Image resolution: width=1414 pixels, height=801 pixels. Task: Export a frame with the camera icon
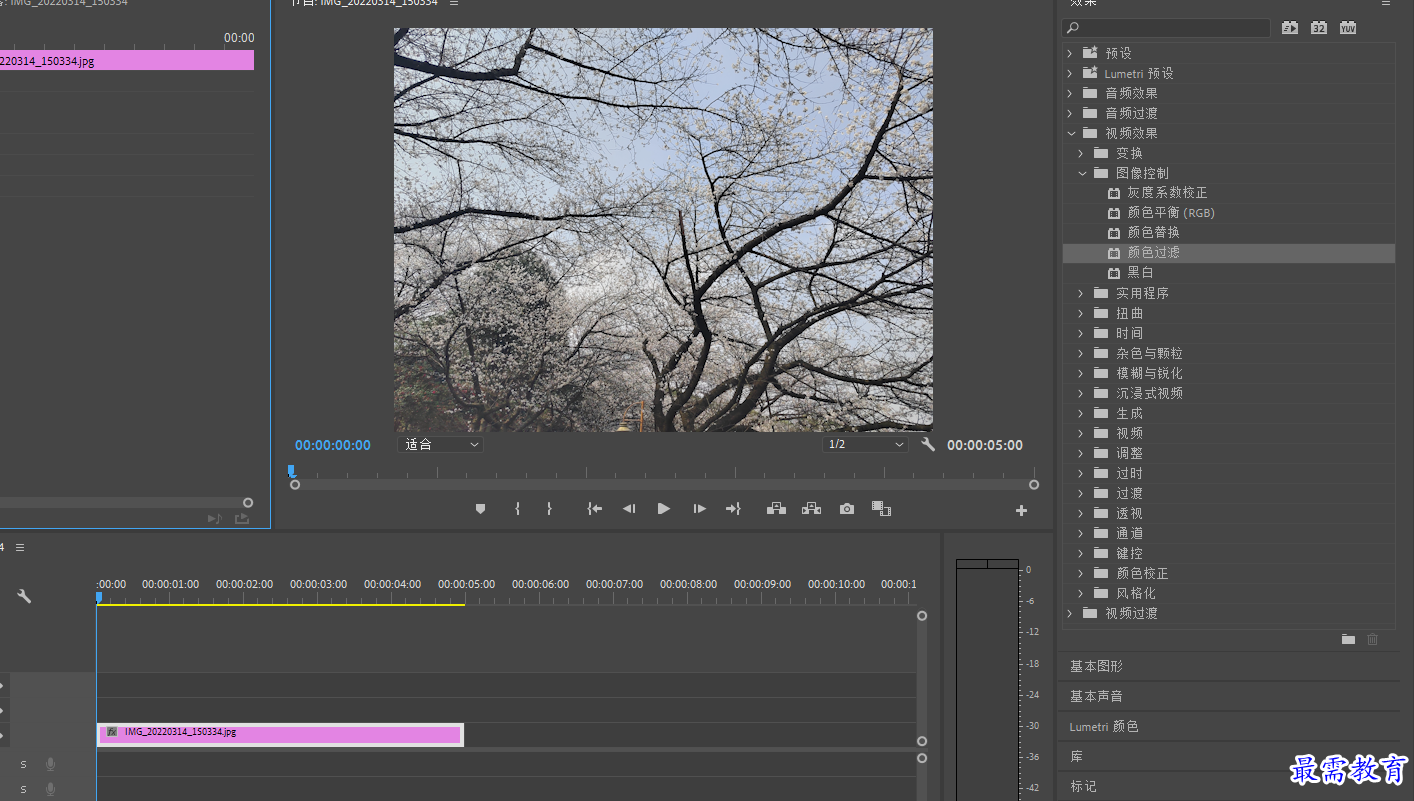point(847,509)
